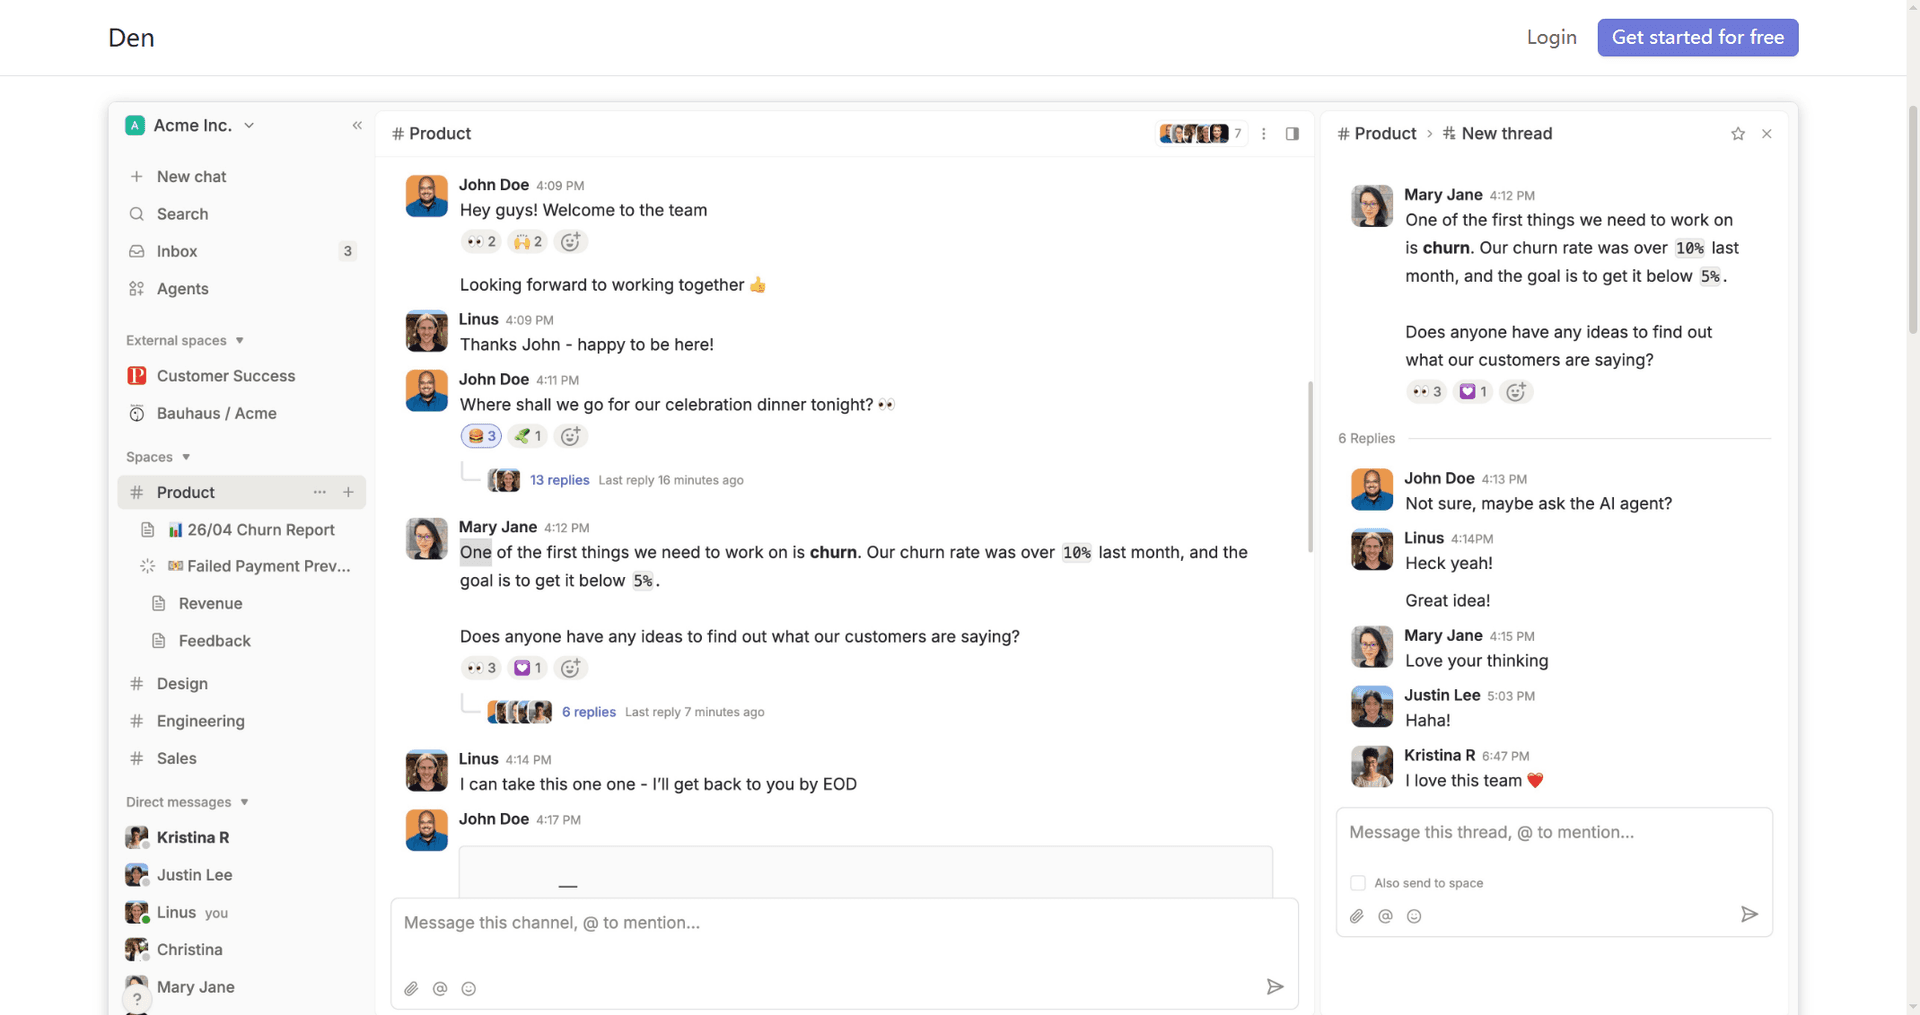This screenshot has height=1015, width=1920.
Task: Attach a file to the channel message
Action: pos(411,988)
